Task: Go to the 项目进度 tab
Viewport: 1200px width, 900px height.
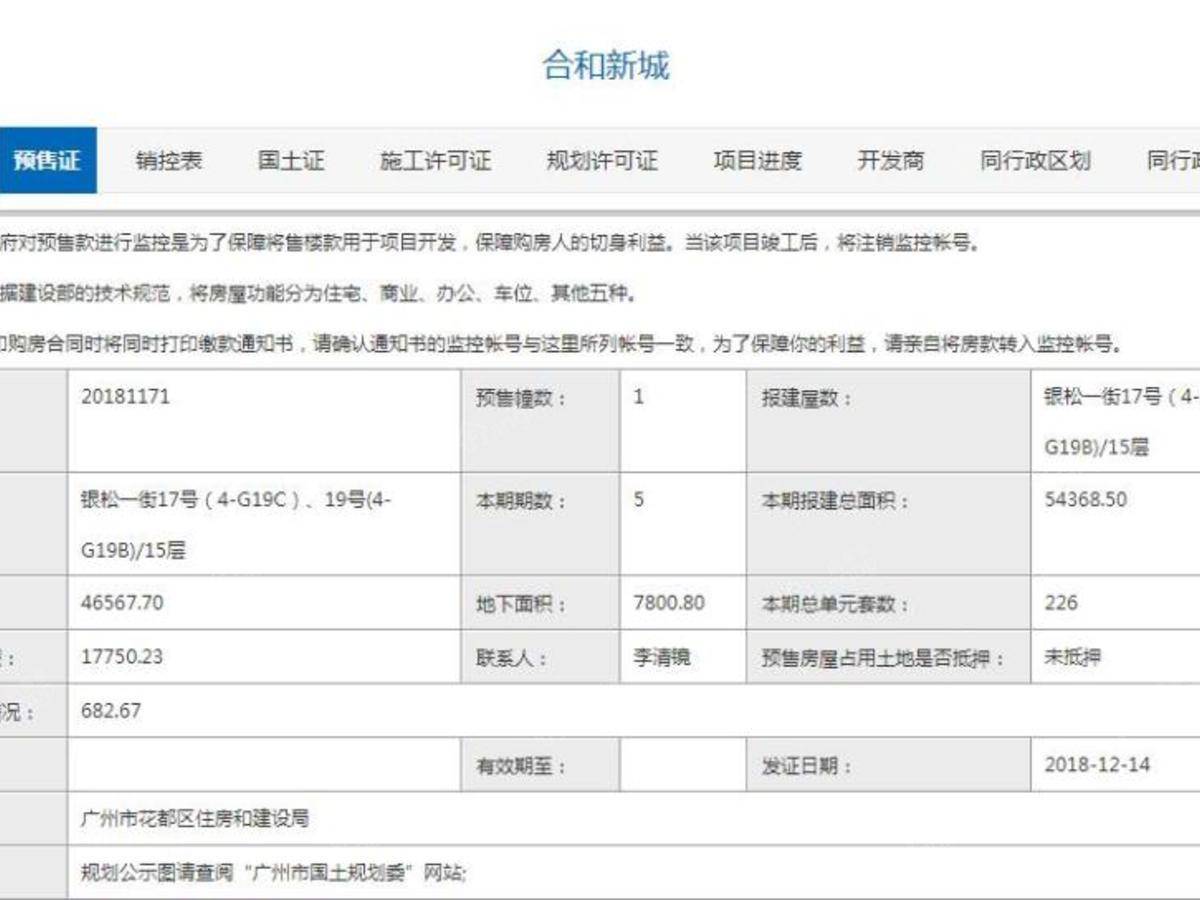Action: (x=757, y=160)
